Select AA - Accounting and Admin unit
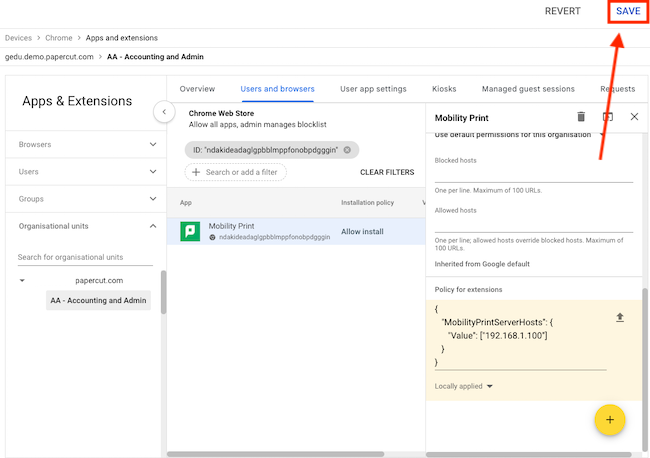650x458 pixels. (x=98, y=300)
